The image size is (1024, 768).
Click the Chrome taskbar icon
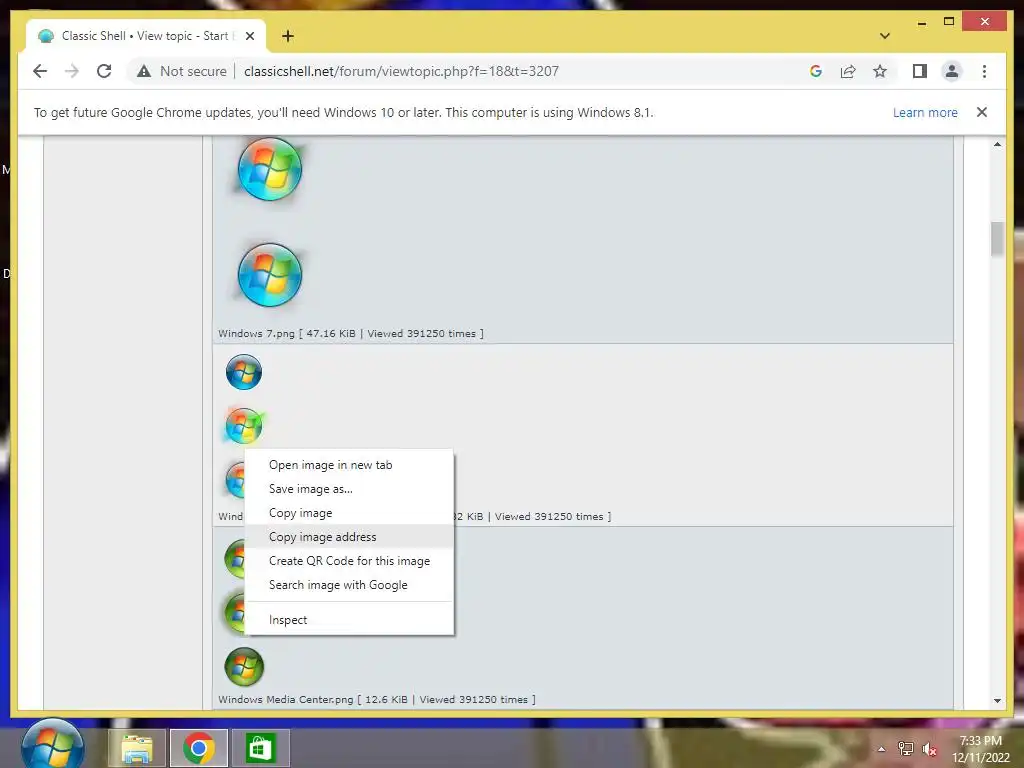199,748
